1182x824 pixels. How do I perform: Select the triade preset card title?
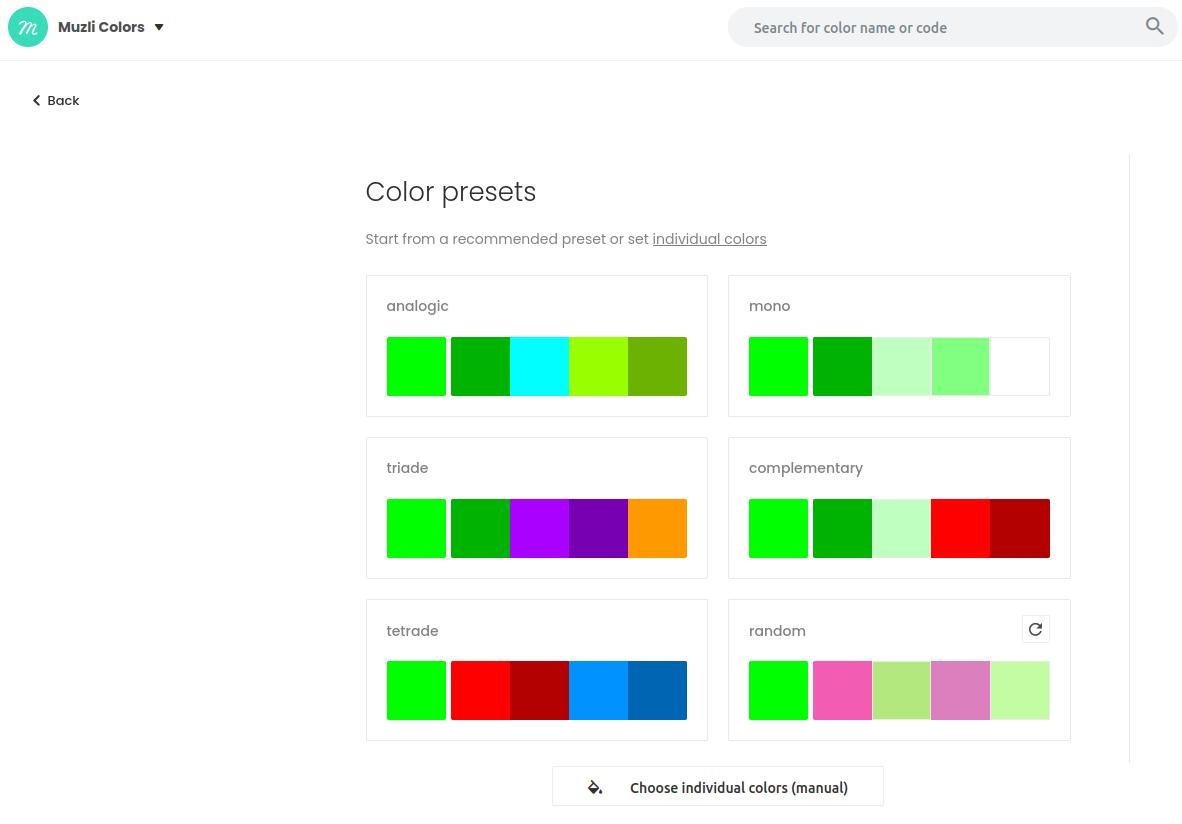(407, 468)
